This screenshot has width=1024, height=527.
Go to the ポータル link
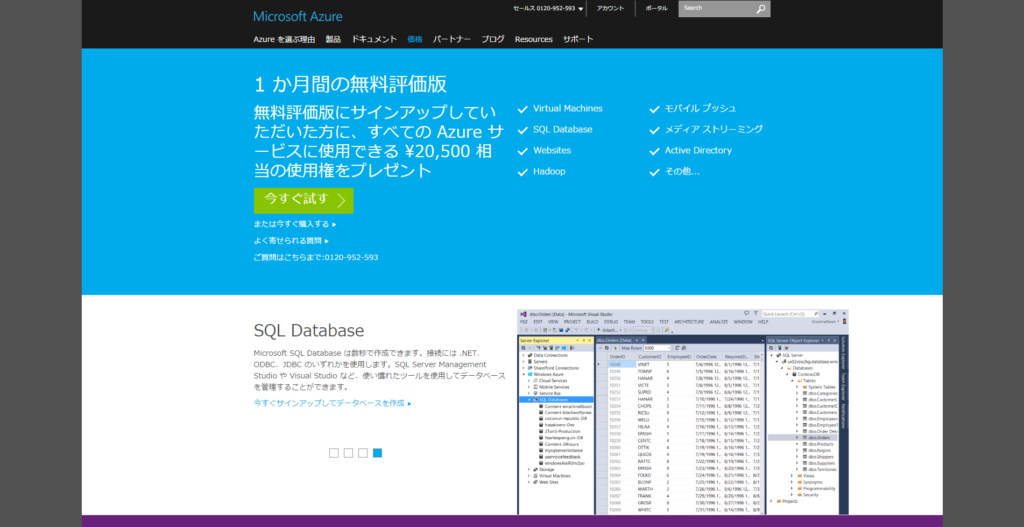click(656, 8)
